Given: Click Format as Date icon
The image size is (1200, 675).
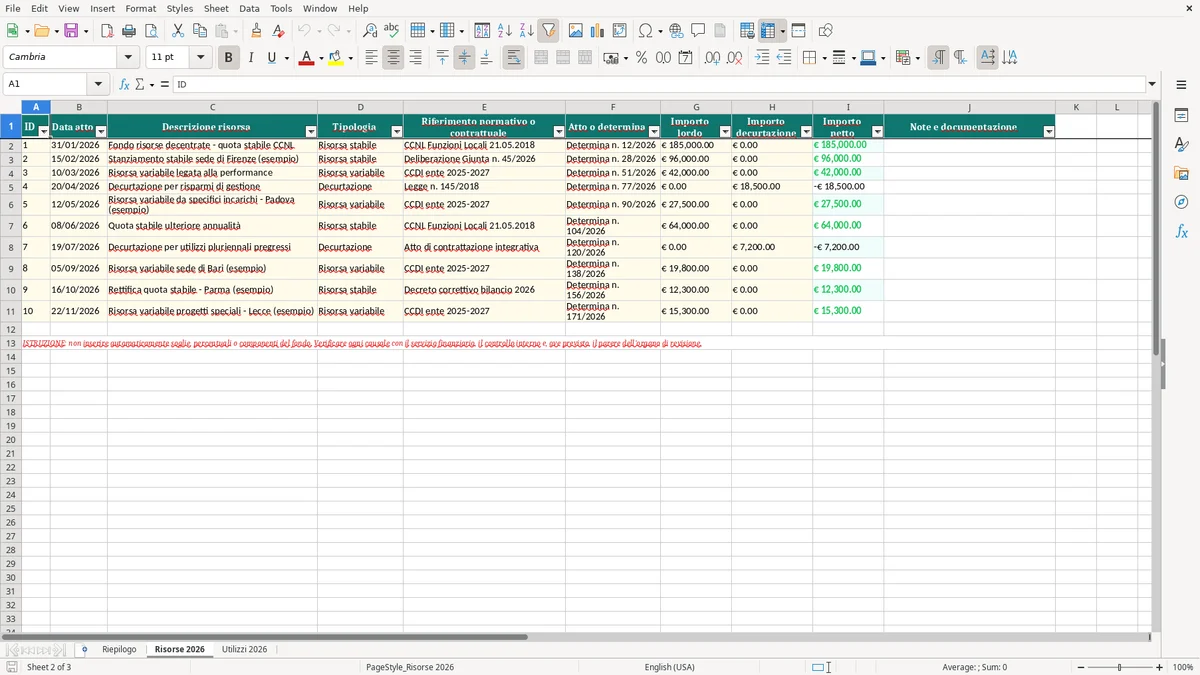Looking at the screenshot, I should 685,58.
